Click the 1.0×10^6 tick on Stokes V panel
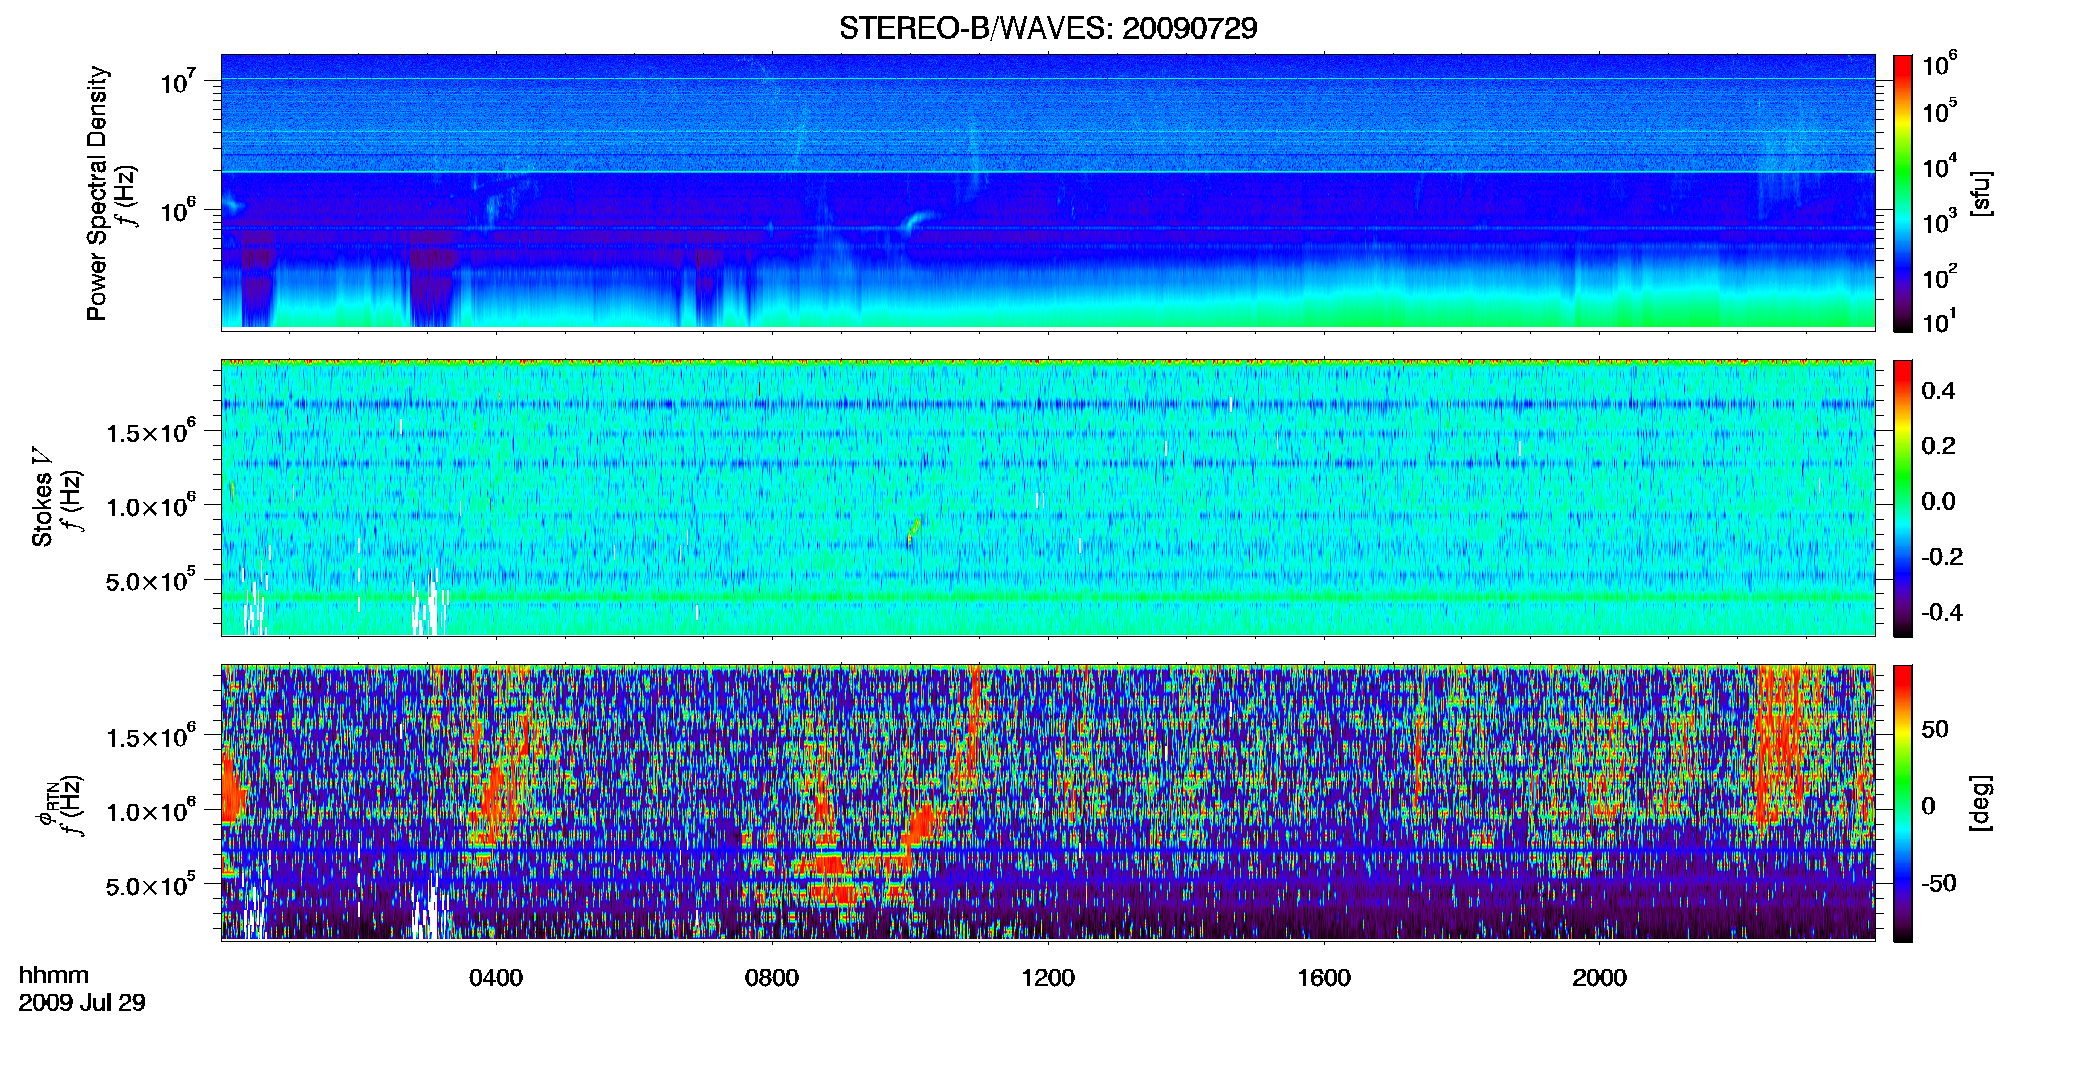 [x=151, y=505]
